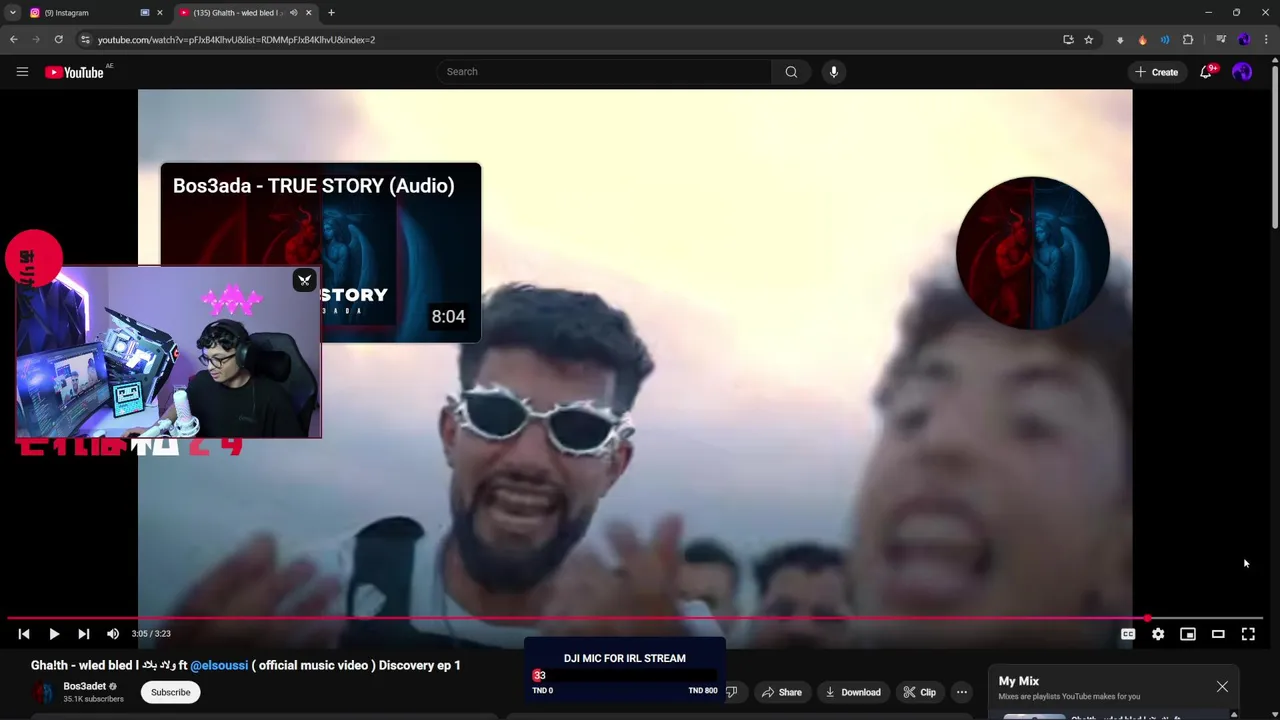Click the round channel end-screen thumbnail

tap(1033, 253)
